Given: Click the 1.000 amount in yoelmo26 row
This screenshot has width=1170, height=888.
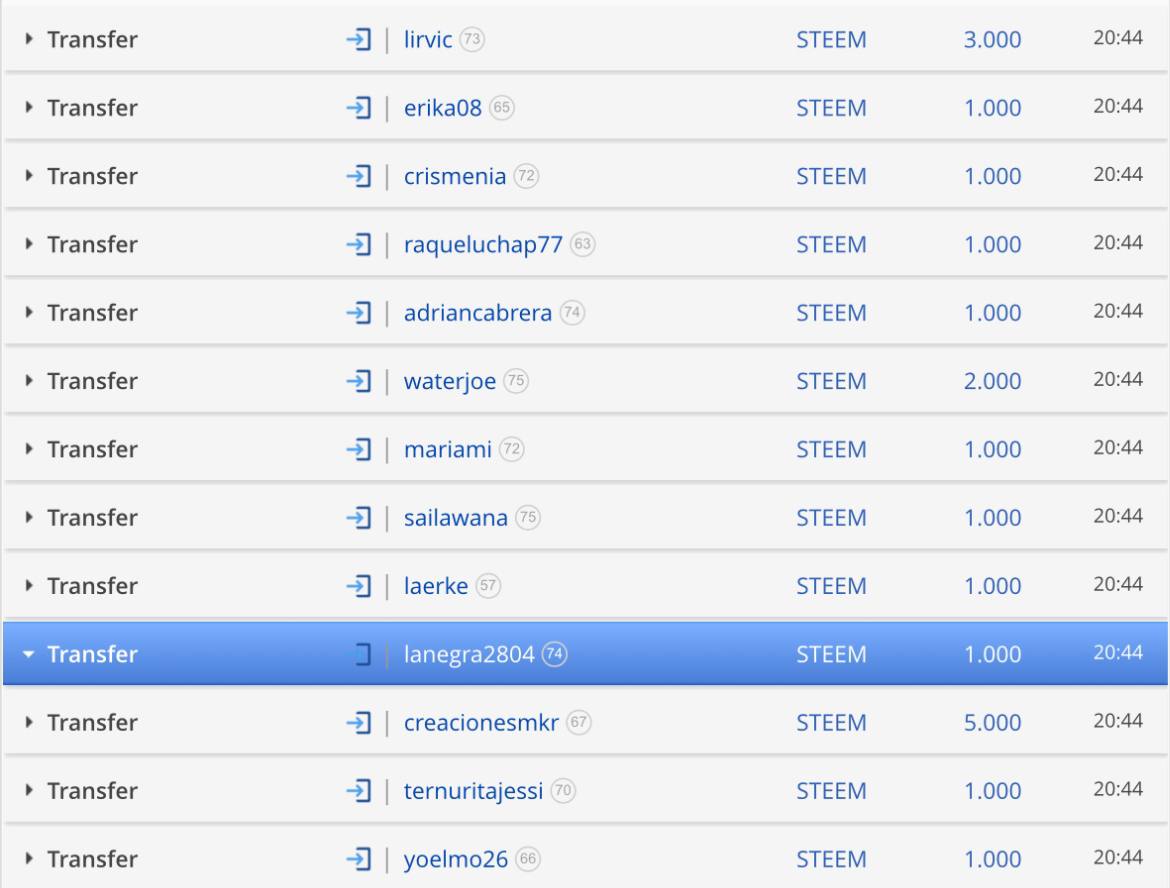Looking at the screenshot, I should pyautogui.click(x=992, y=860).
